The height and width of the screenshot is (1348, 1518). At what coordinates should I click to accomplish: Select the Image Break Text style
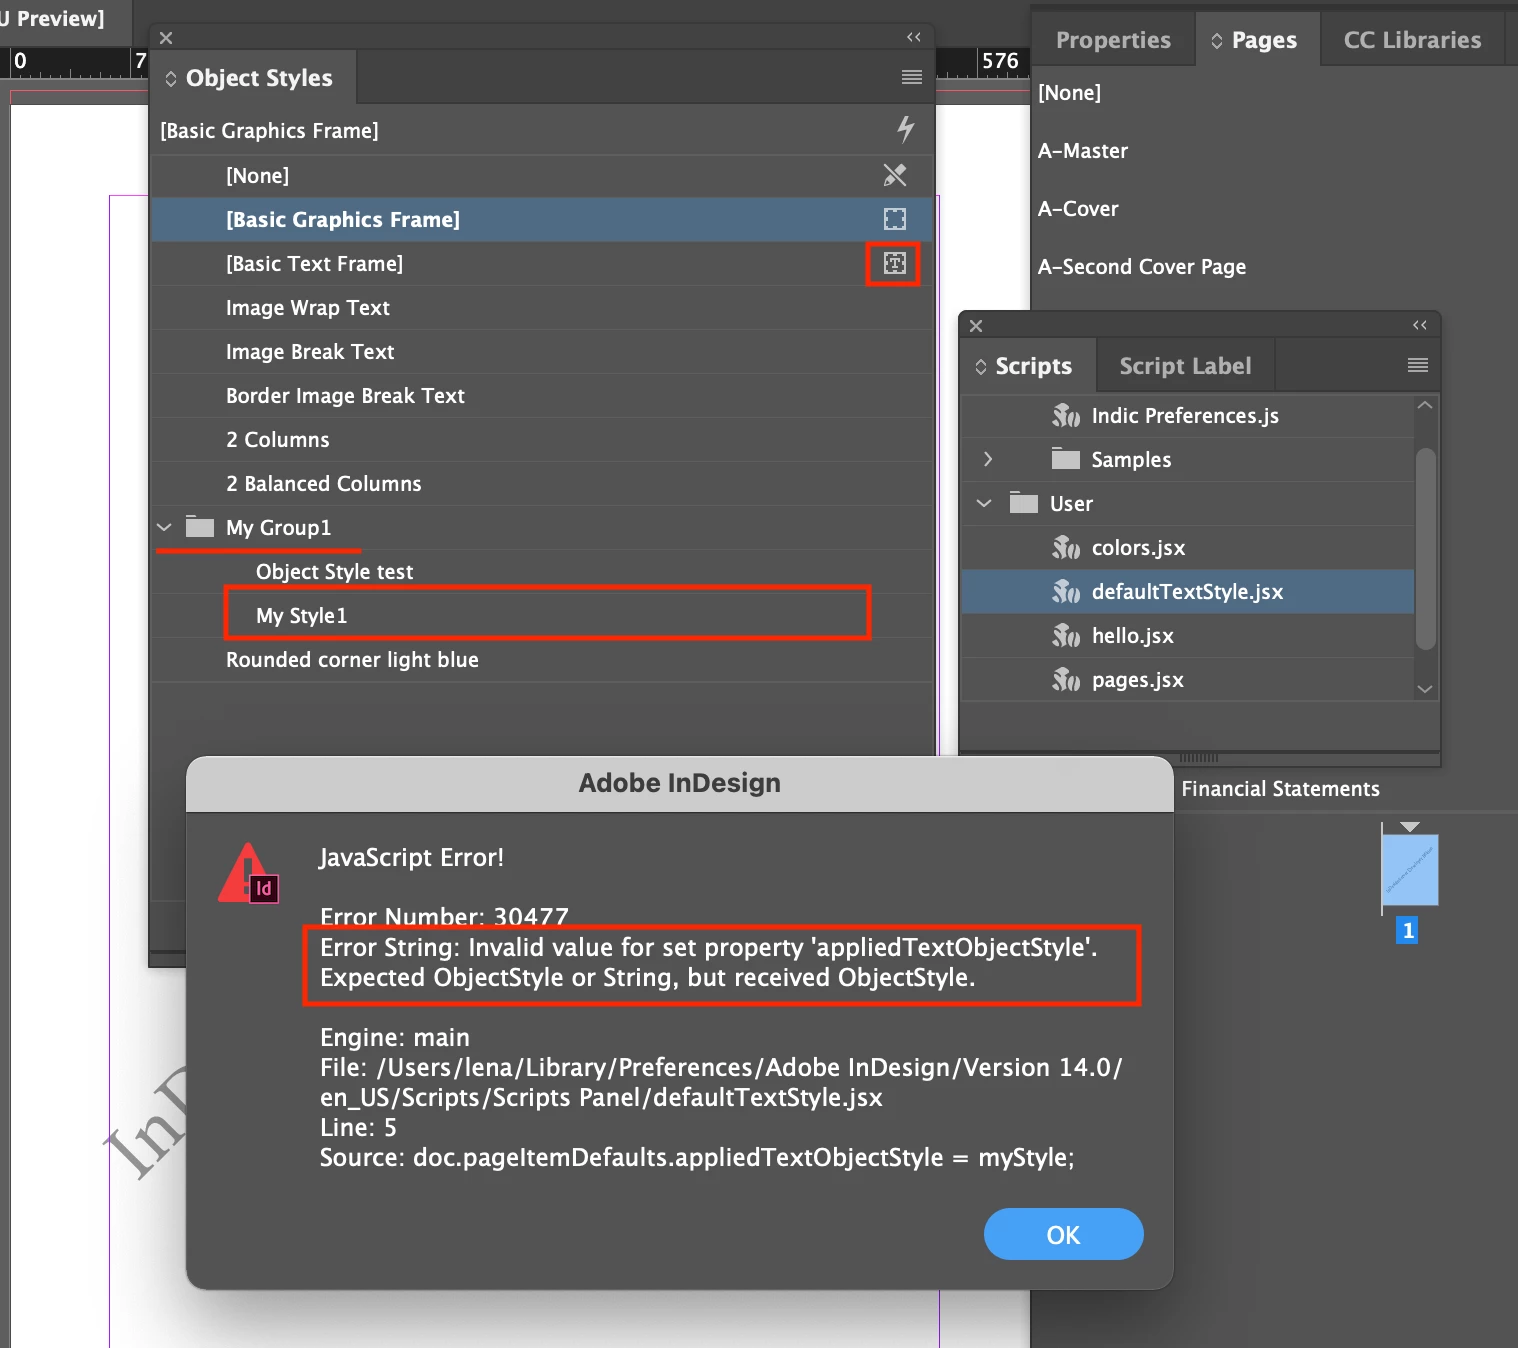click(541, 351)
